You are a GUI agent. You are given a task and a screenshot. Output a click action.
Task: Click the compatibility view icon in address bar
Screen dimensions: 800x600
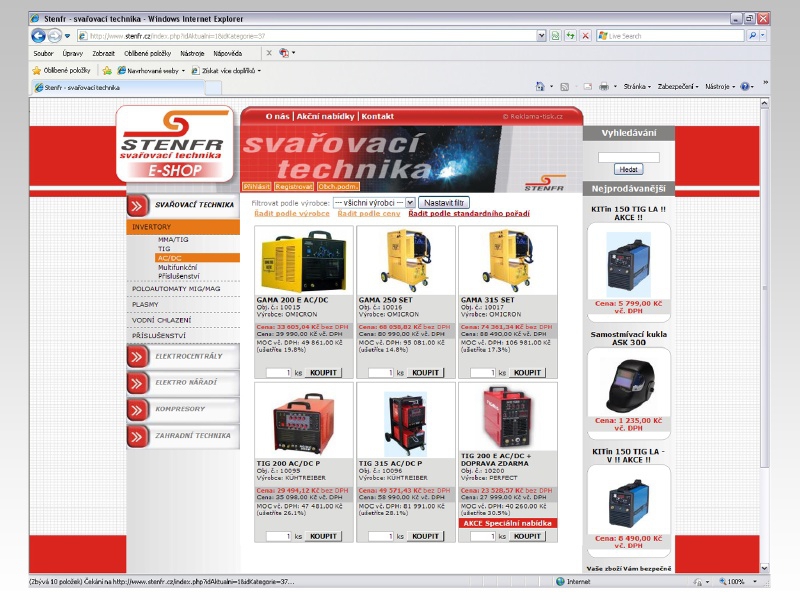point(555,36)
